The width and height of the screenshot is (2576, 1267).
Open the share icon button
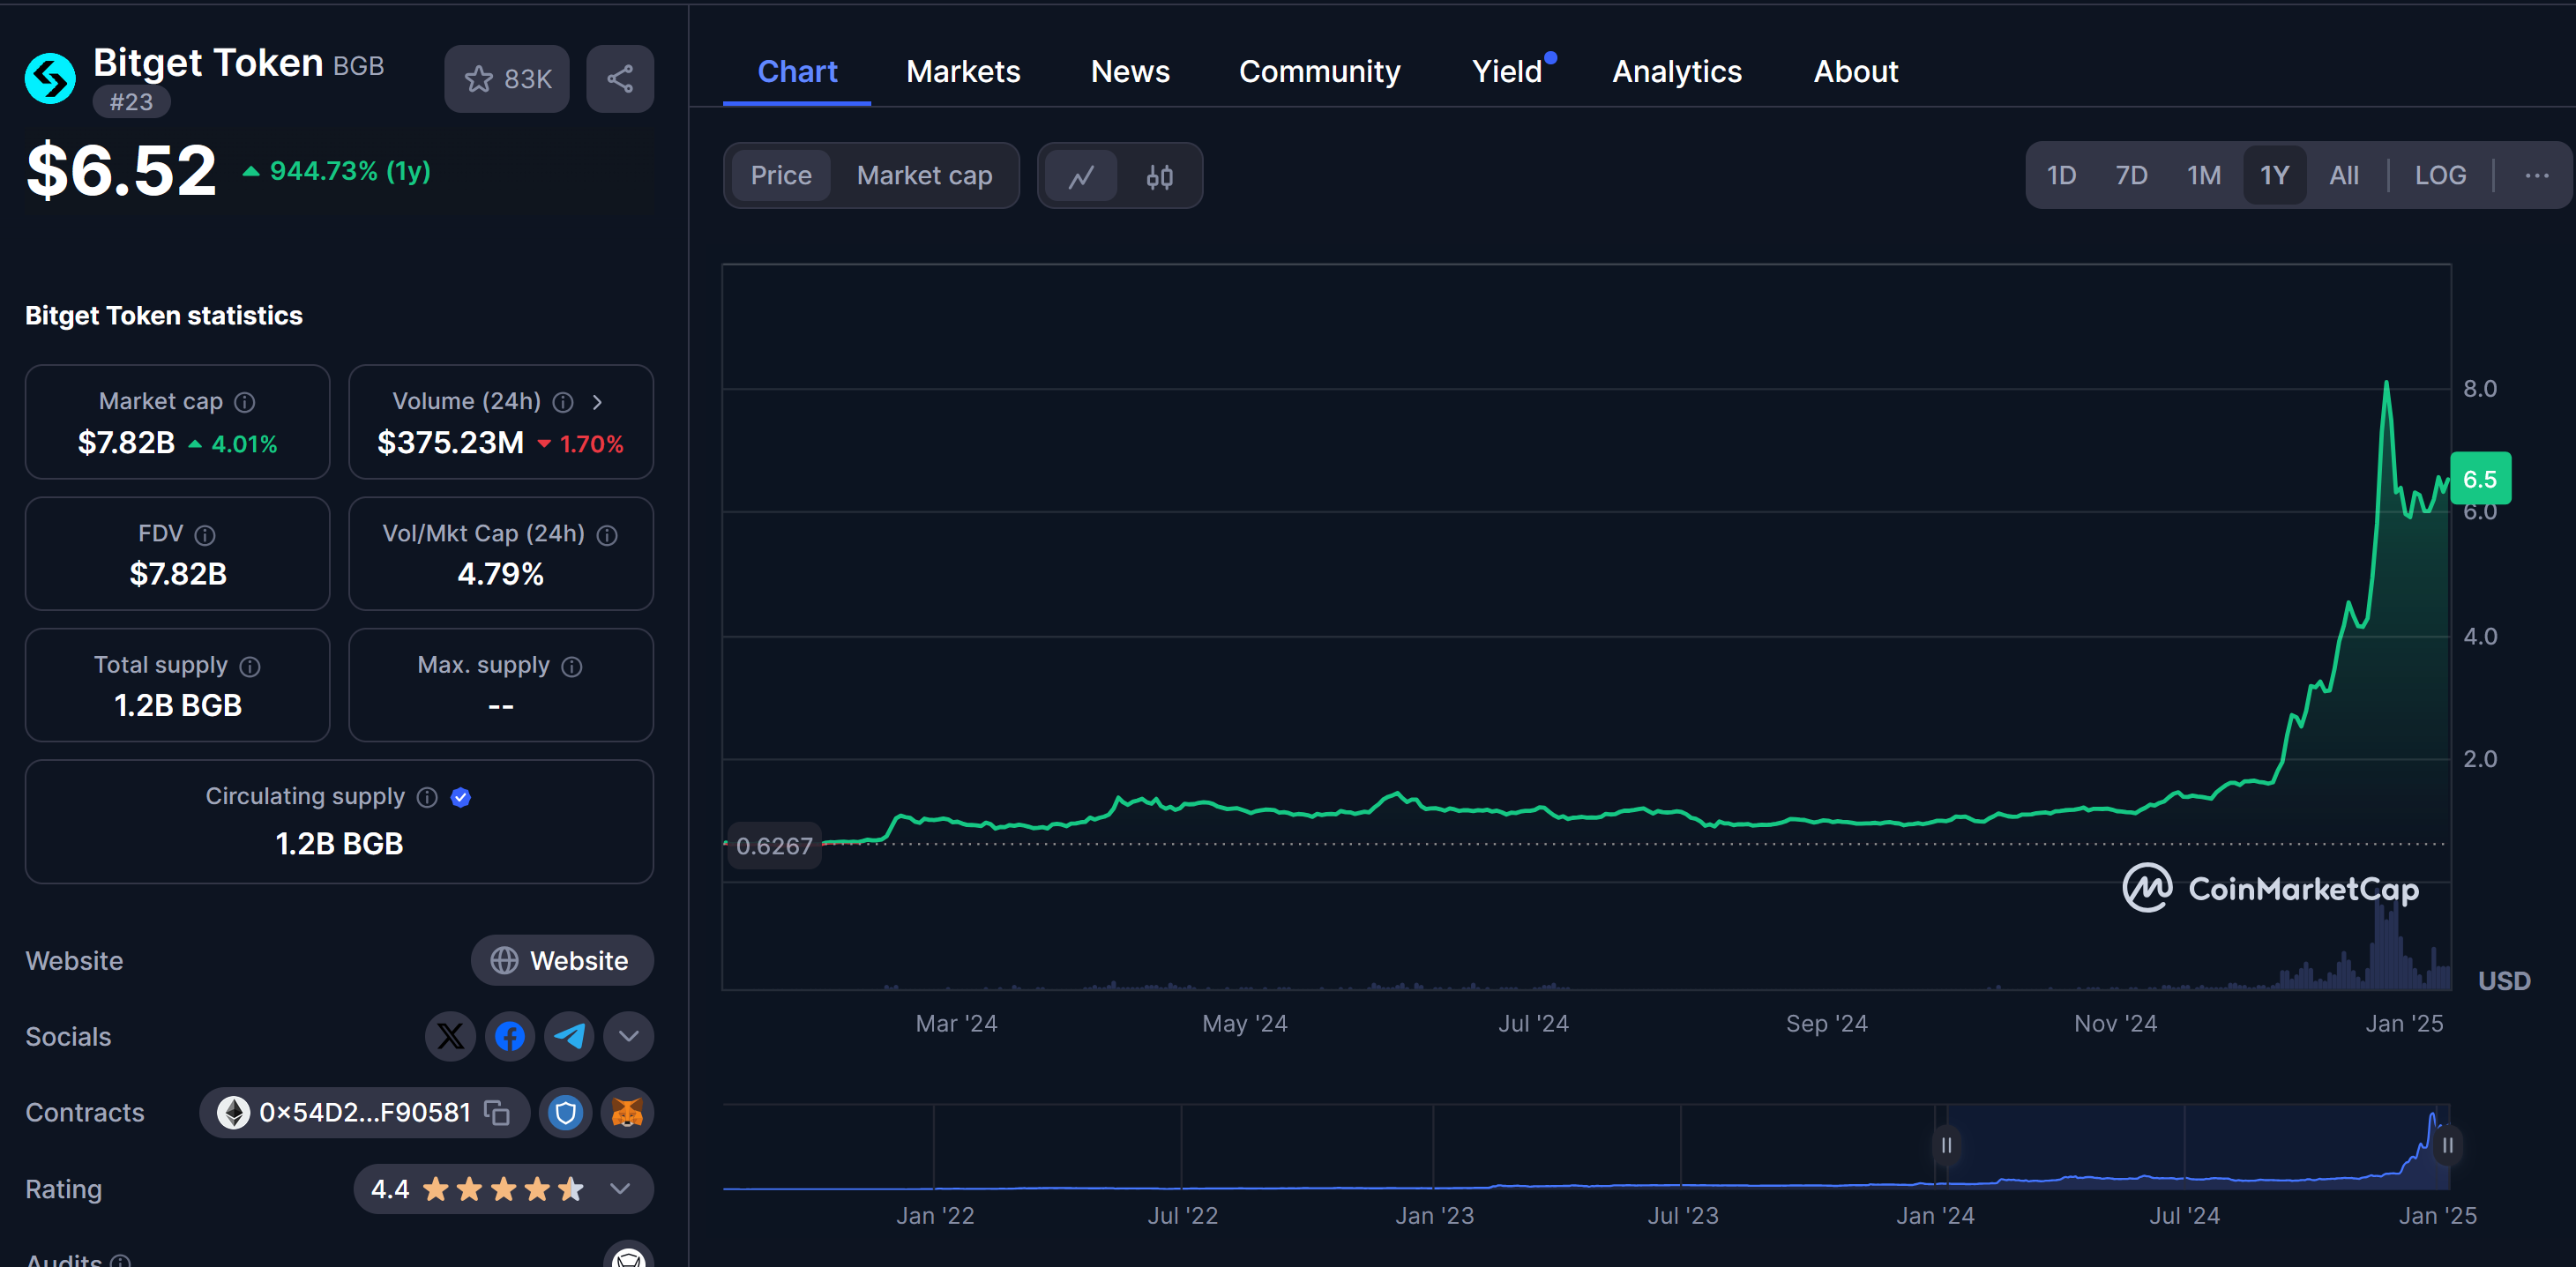click(x=620, y=79)
